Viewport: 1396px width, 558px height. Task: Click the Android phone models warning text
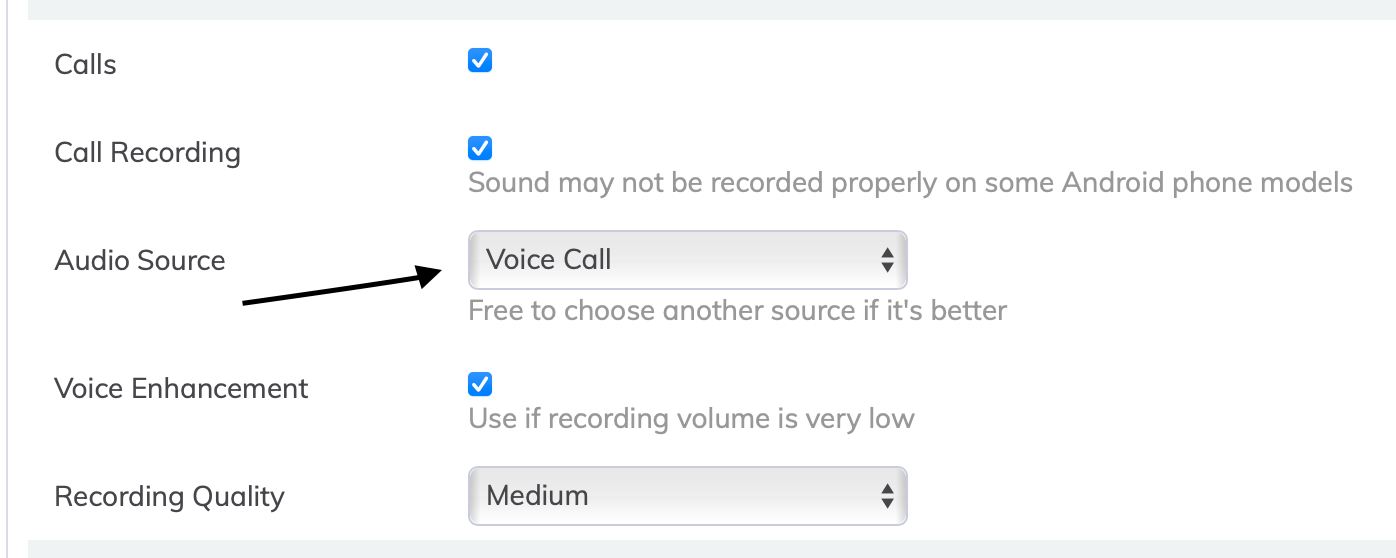910,183
